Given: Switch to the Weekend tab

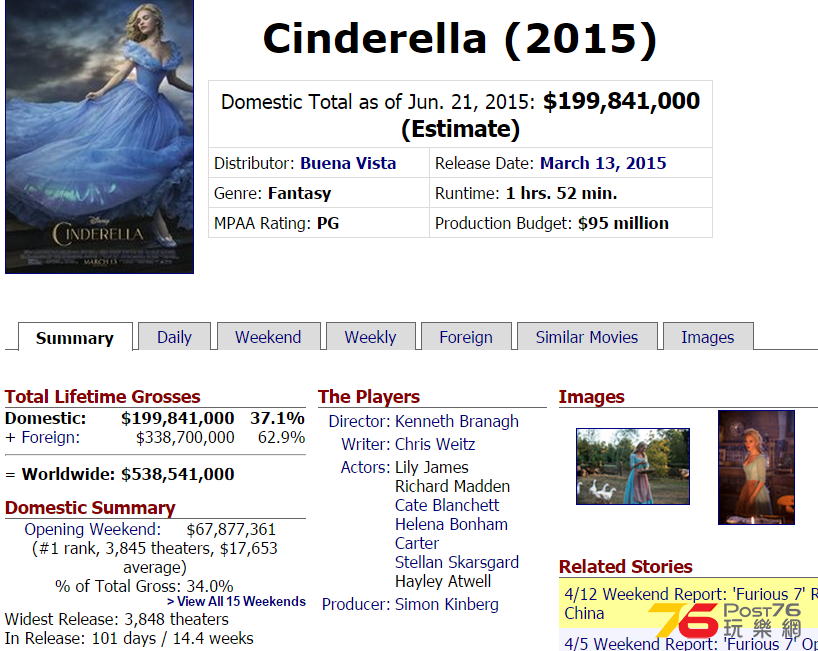Looking at the screenshot, I should (268, 337).
